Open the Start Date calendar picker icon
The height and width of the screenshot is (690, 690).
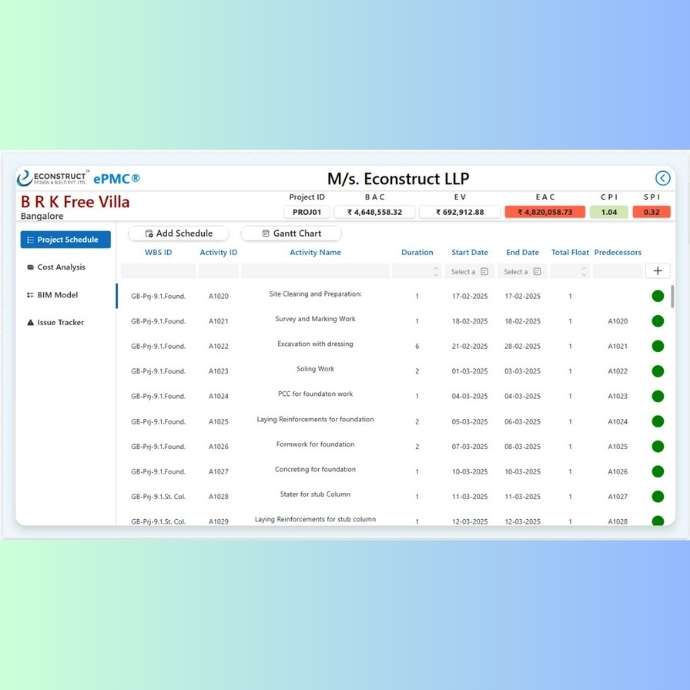coord(484,272)
